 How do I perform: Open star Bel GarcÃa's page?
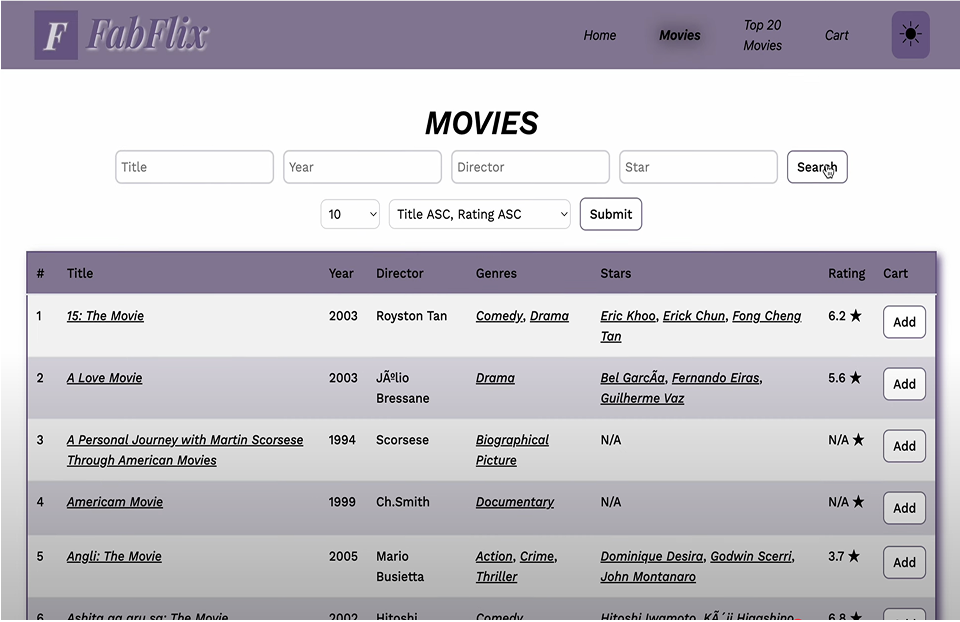[x=632, y=378]
